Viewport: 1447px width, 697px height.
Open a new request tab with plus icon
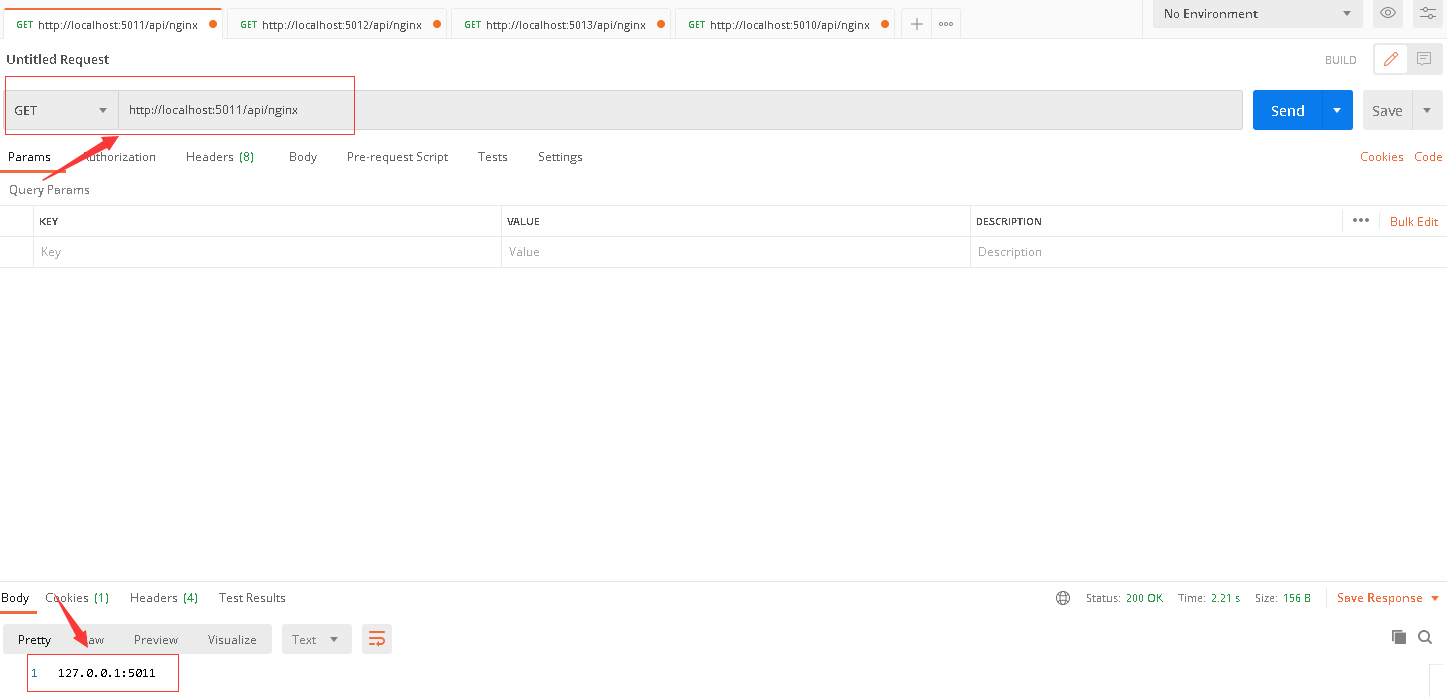pyautogui.click(x=916, y=24)
